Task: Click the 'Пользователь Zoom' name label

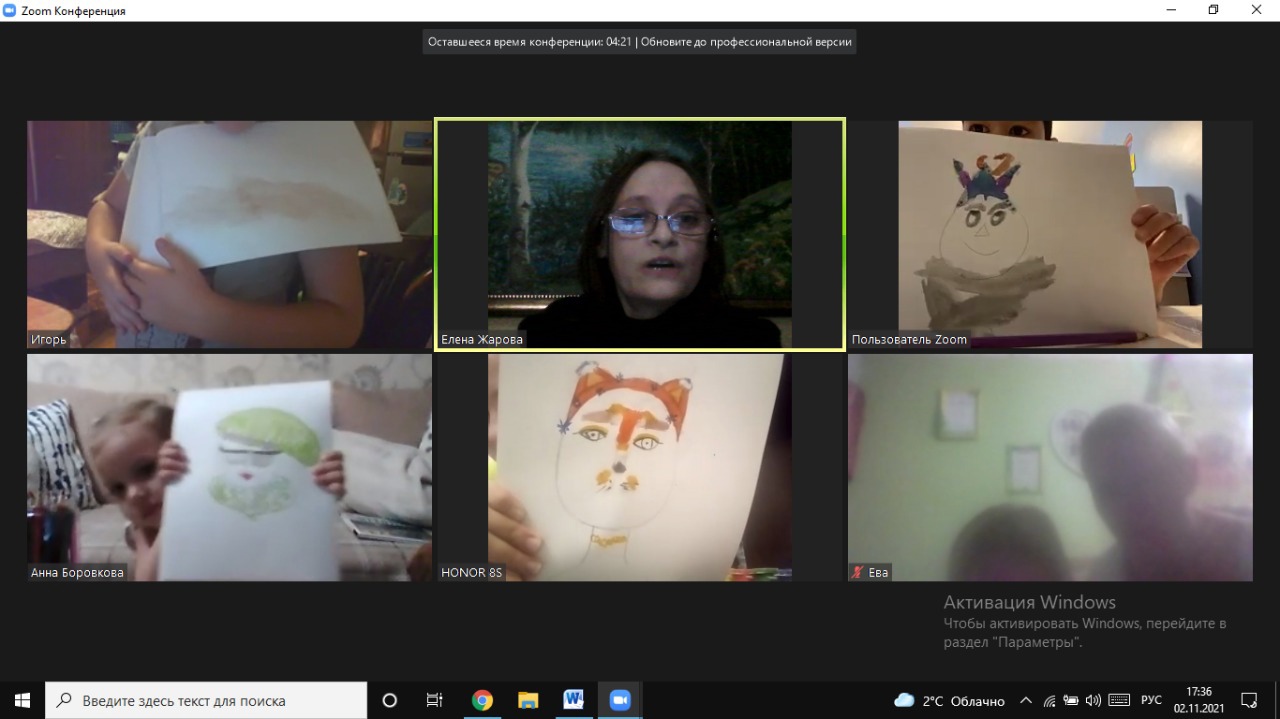Action: point(909,340)
